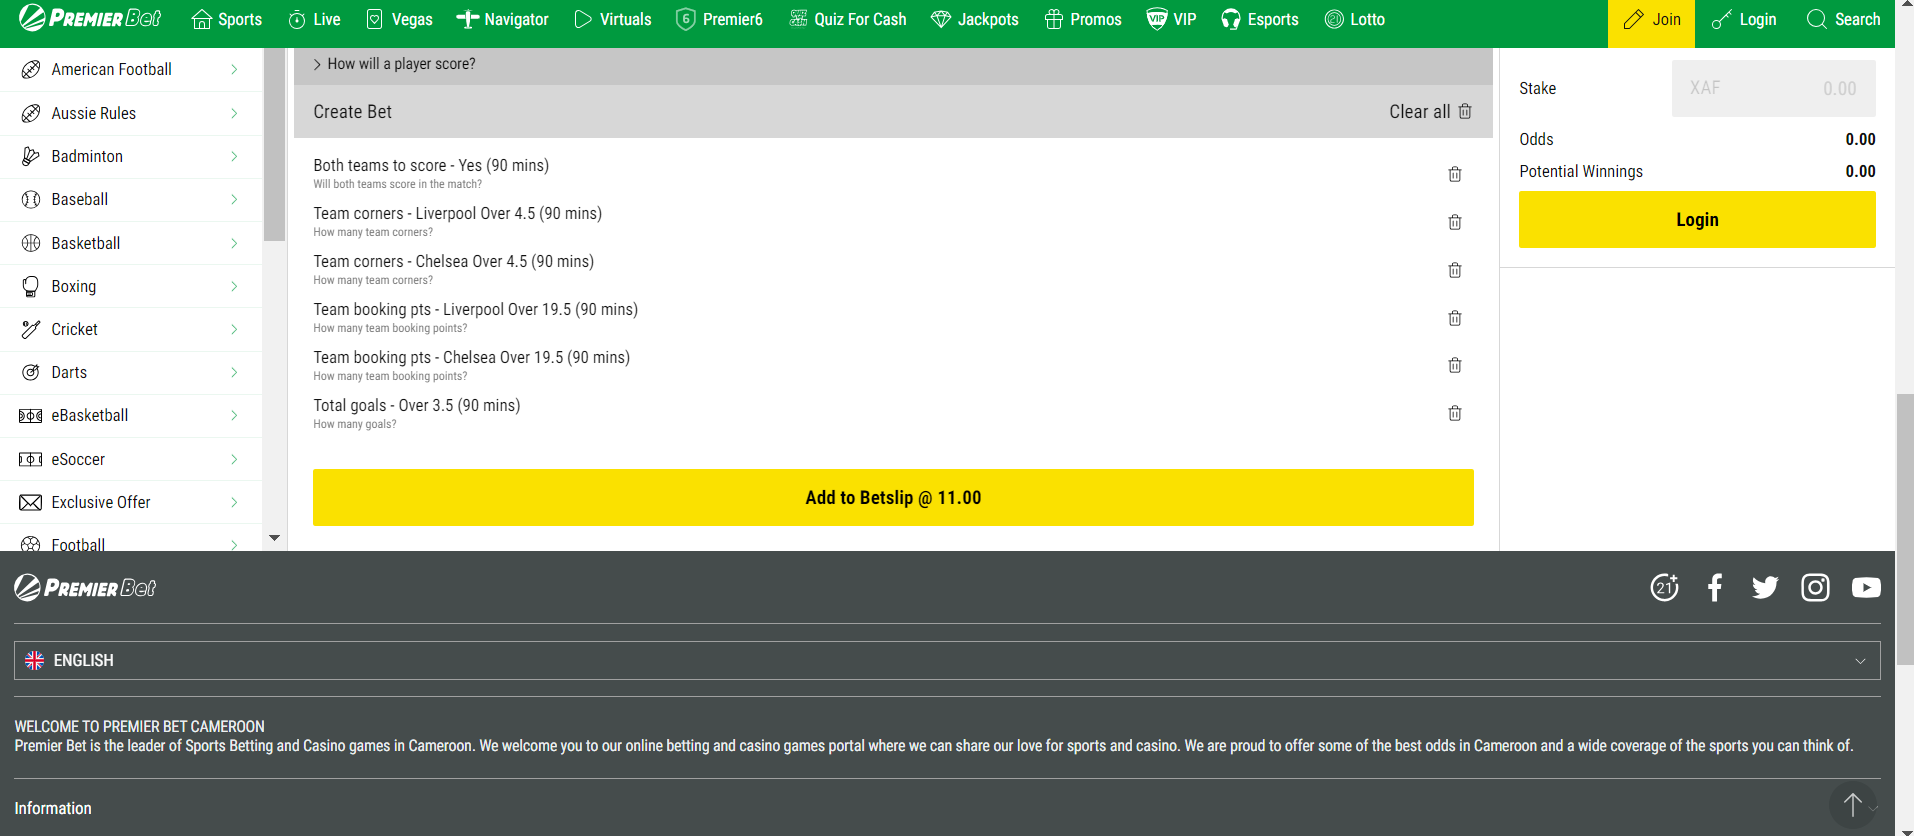The height and width of the screenshot is (836, 1914).
Task: Click the scroll-to-top arrow icon
Action: [1852, 804]
